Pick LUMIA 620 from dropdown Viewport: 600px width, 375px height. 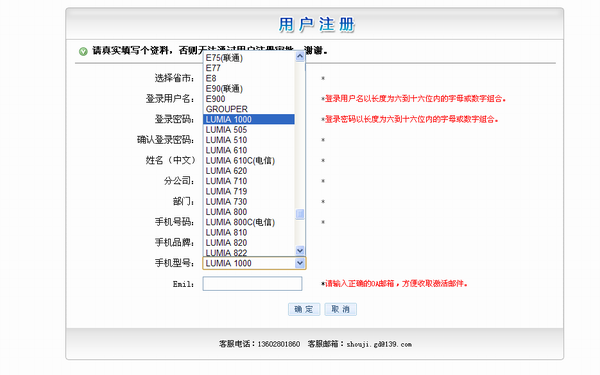(249, 171)
